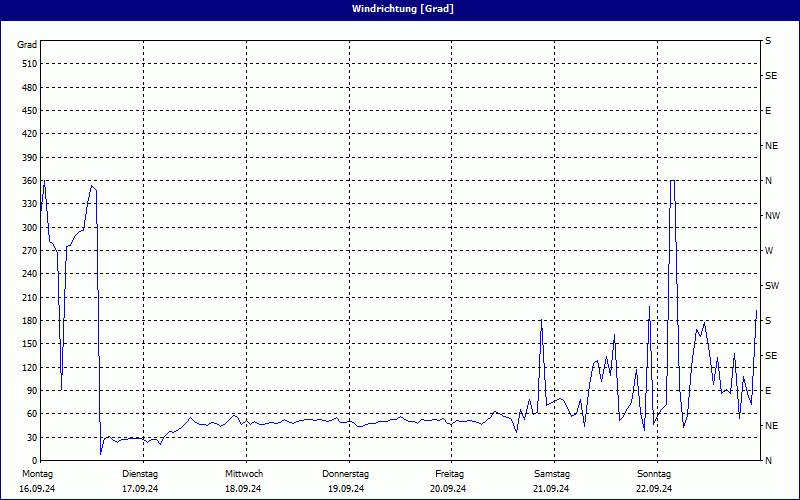Image resolution: width=800 pixels, height=500 pixels.
Task: Click the E compass label beside the 450 gridline
Action: [768, 111]
